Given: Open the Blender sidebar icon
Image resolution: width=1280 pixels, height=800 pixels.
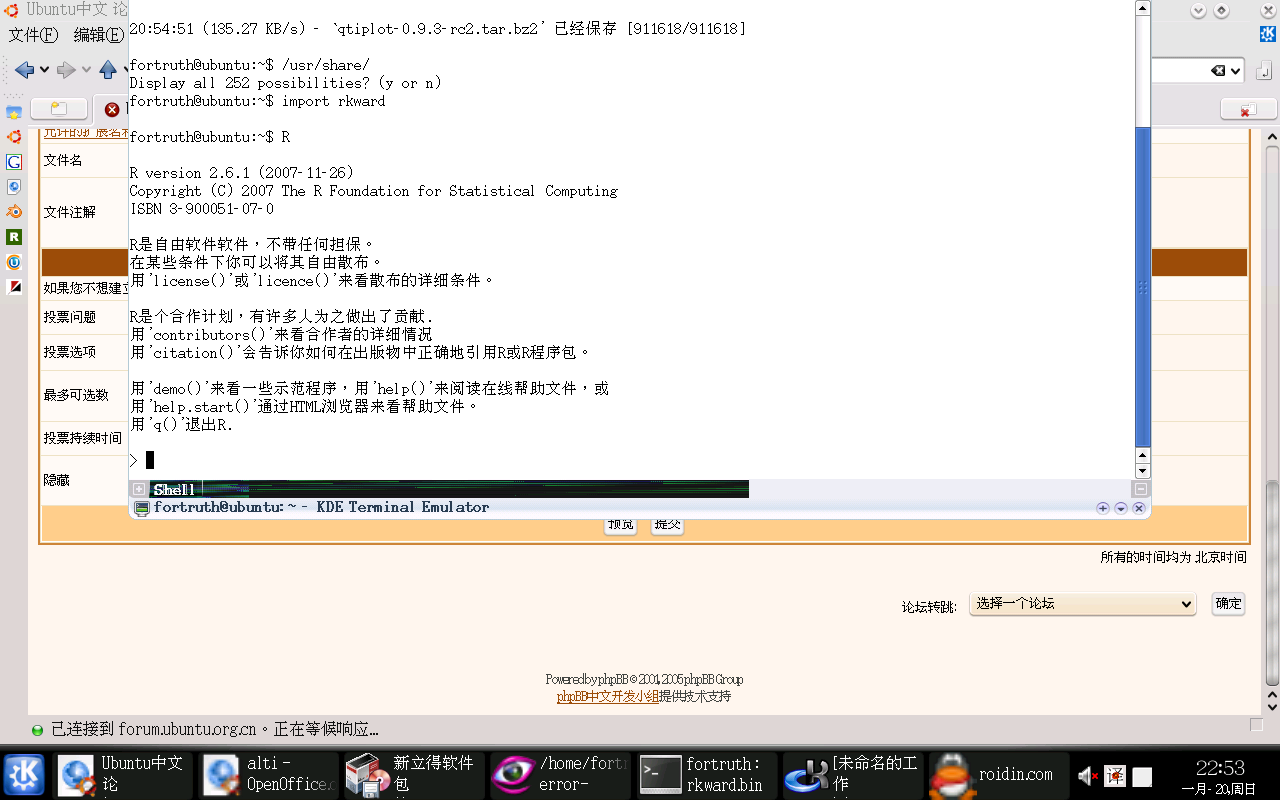Looking at the screenshot, I should point(14,212).
